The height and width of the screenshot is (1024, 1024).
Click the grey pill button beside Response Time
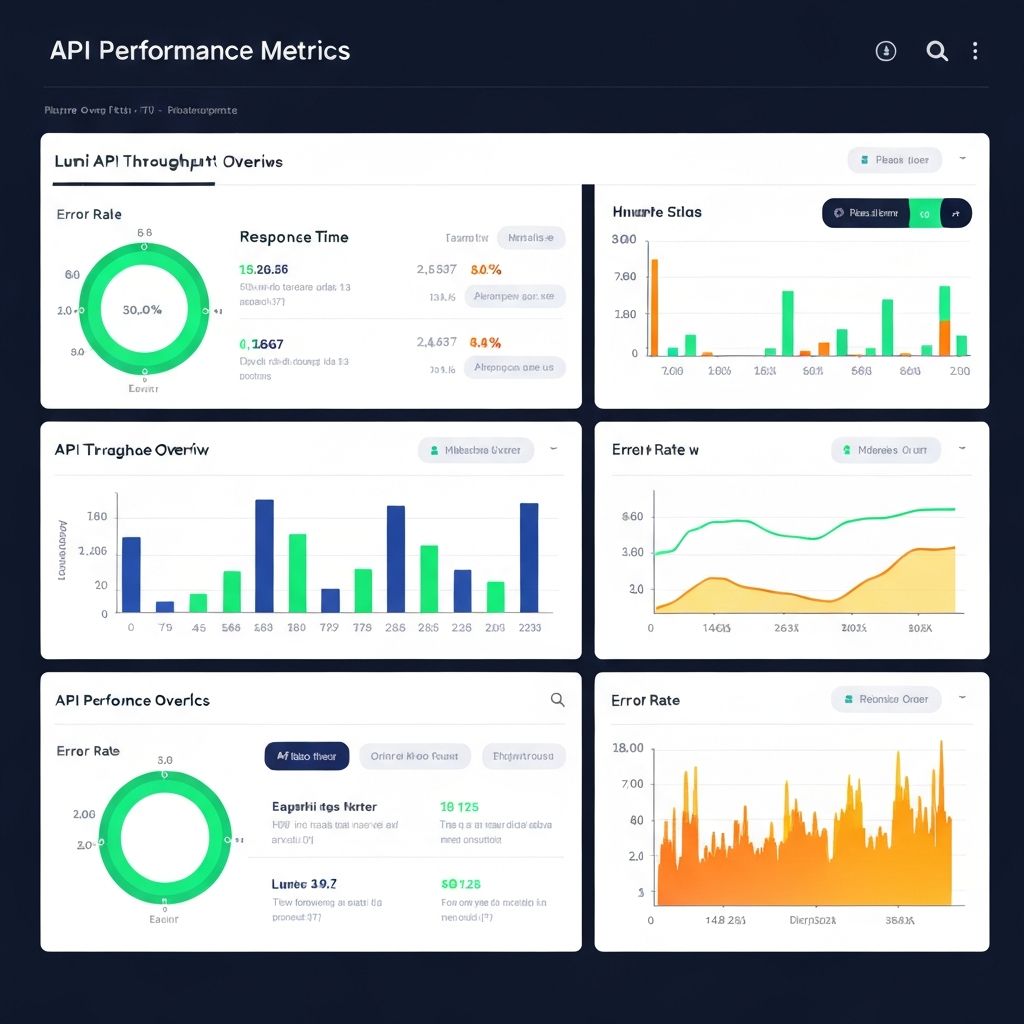pyautogui.click(x=531, y=238)
